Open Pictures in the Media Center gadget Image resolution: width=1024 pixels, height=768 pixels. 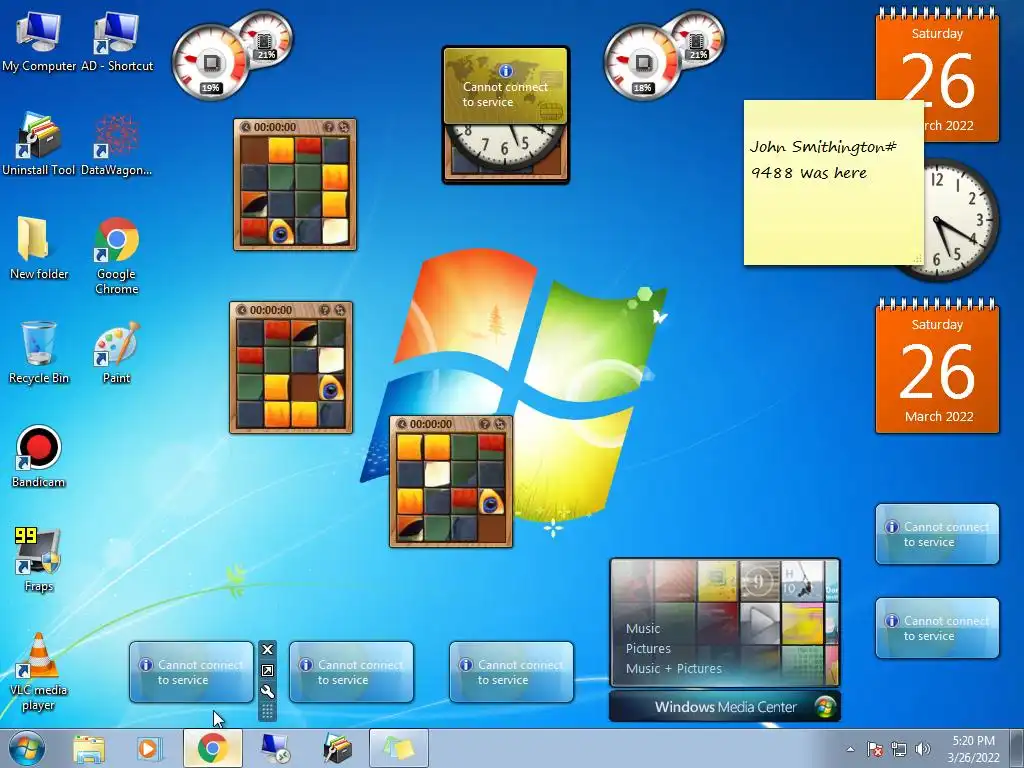tap(648, 648)
